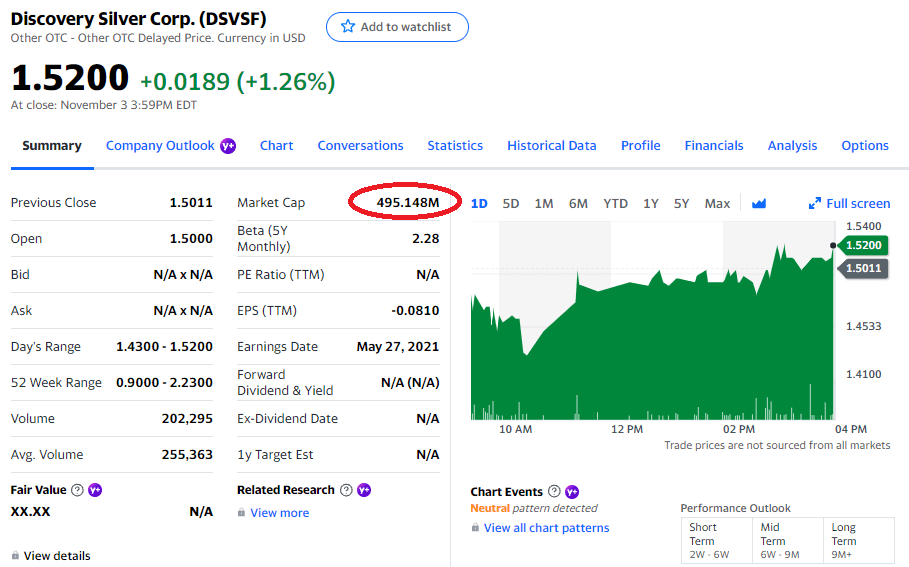Viewport: 909px width, 567px height.
Task: Select the 5D chart range
Action: 511,203
